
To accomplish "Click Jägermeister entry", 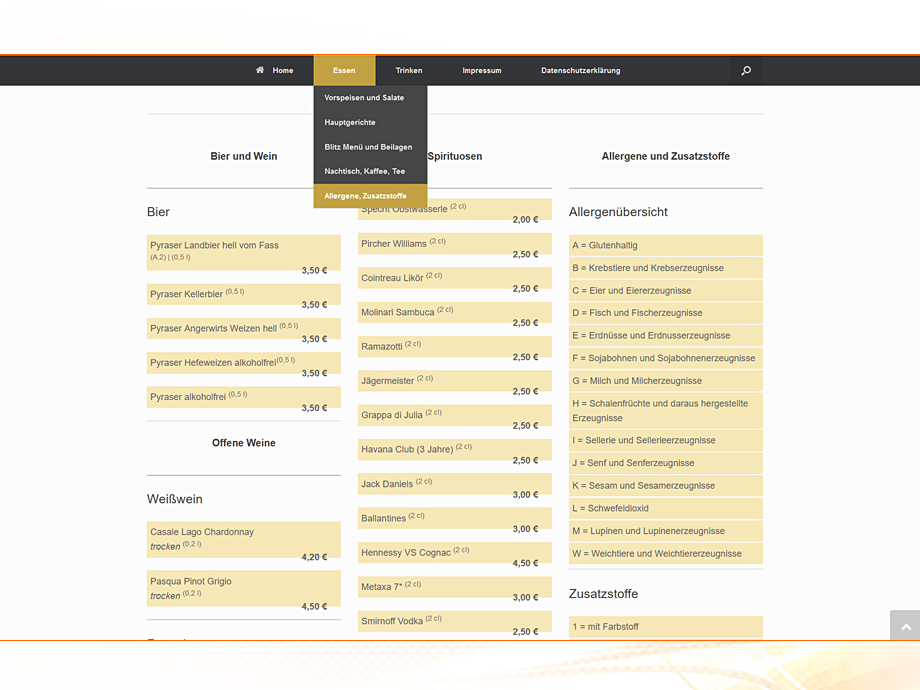I will (x=455, y=381).
